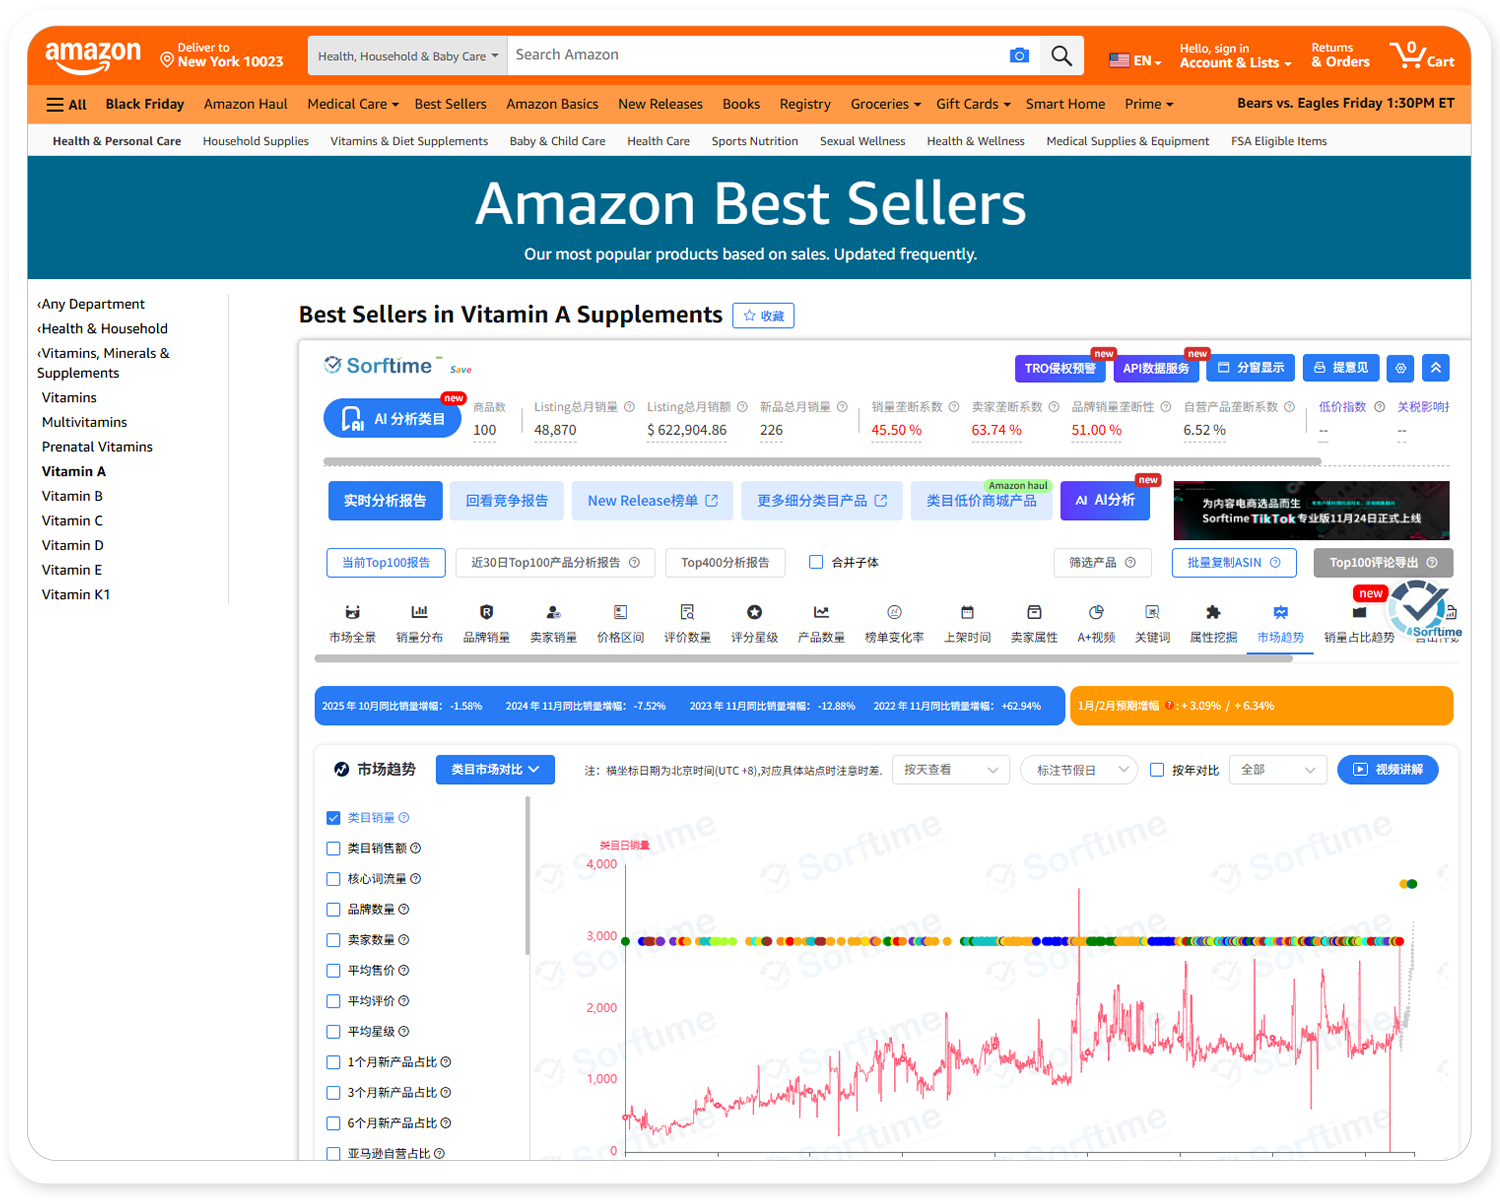Select Vitamin D in the sidebar

pyautogui.click(x=72, y=545)
